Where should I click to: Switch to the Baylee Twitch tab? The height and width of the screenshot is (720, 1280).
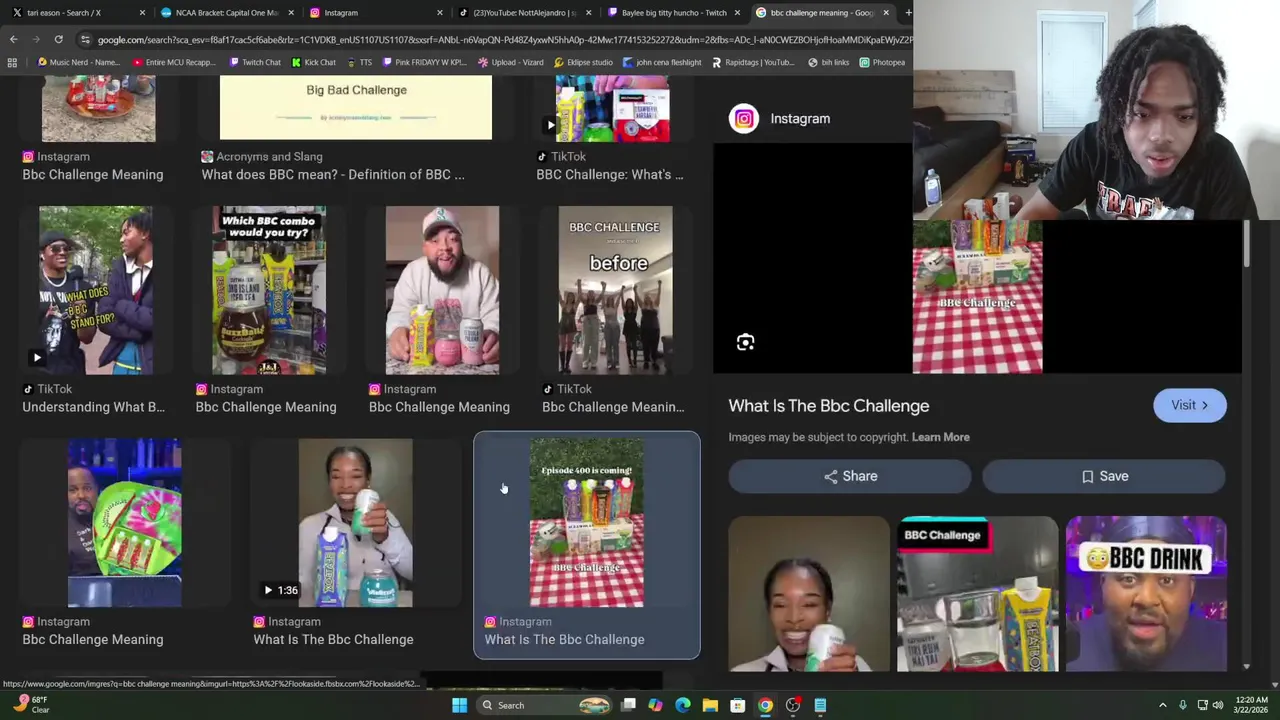(x=672, y=13)
